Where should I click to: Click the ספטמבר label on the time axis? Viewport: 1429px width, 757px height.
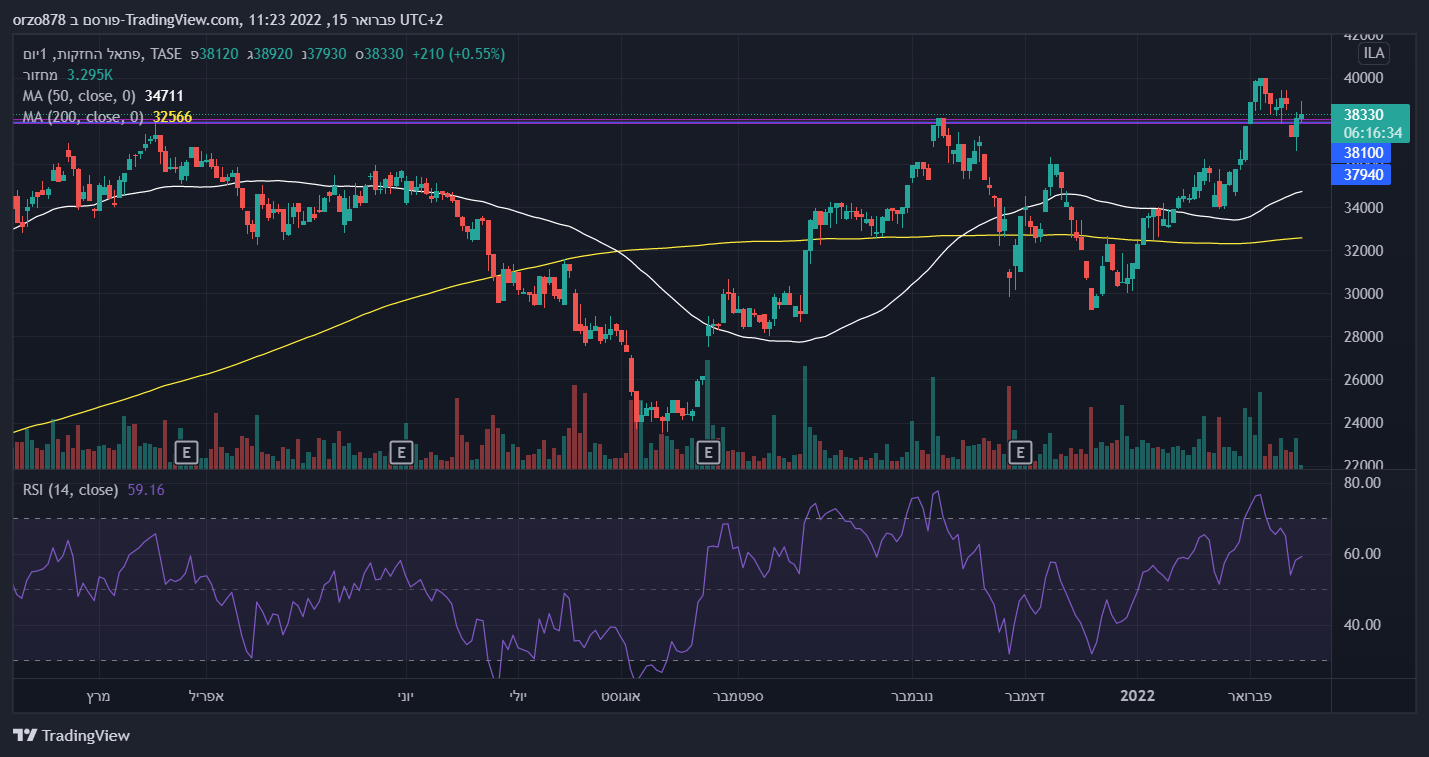[x=740, y=695]
